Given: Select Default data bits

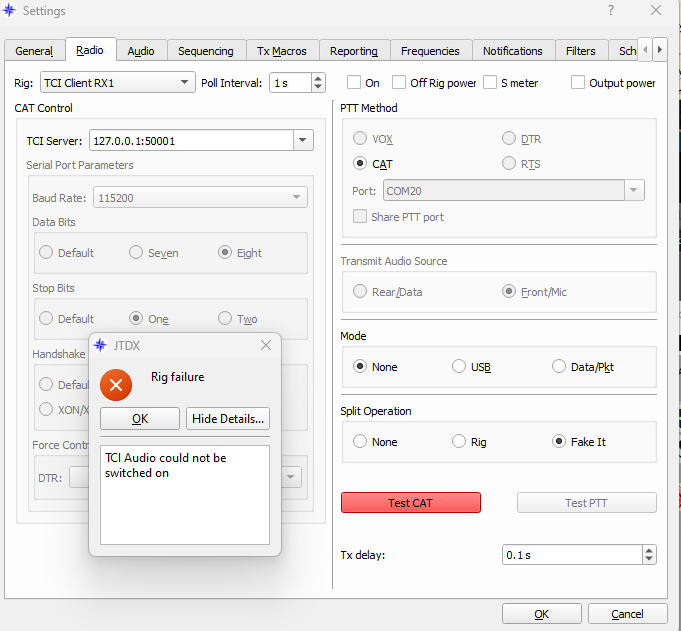Looking at the screenshot, I should click(46, 252).
